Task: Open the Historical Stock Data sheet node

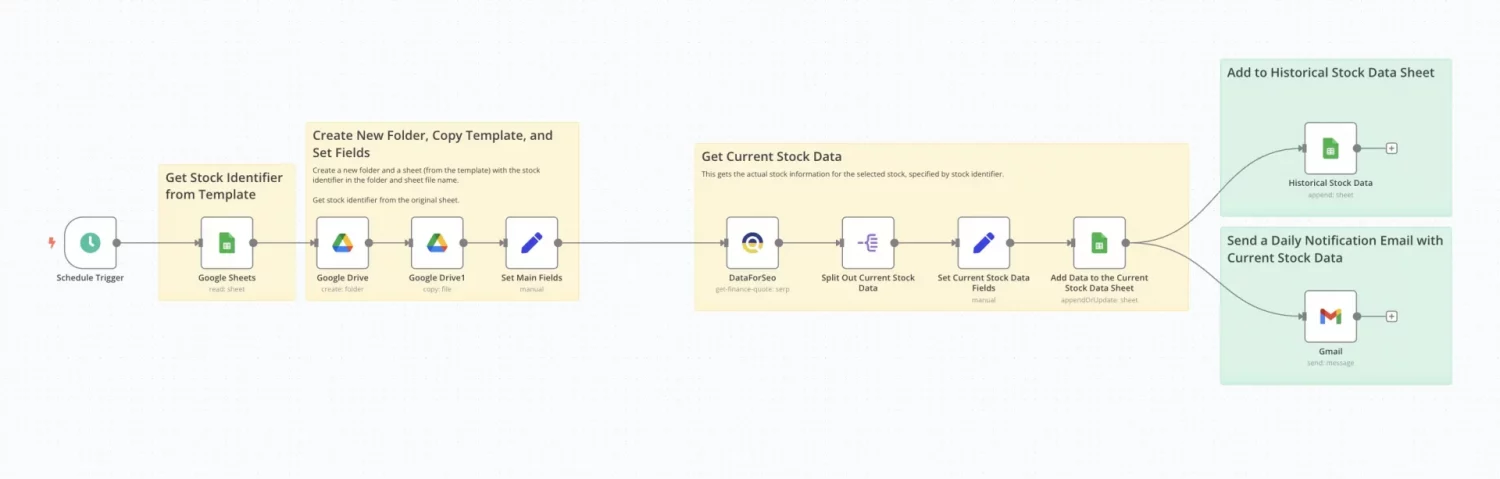Action: pos(1330,148)
